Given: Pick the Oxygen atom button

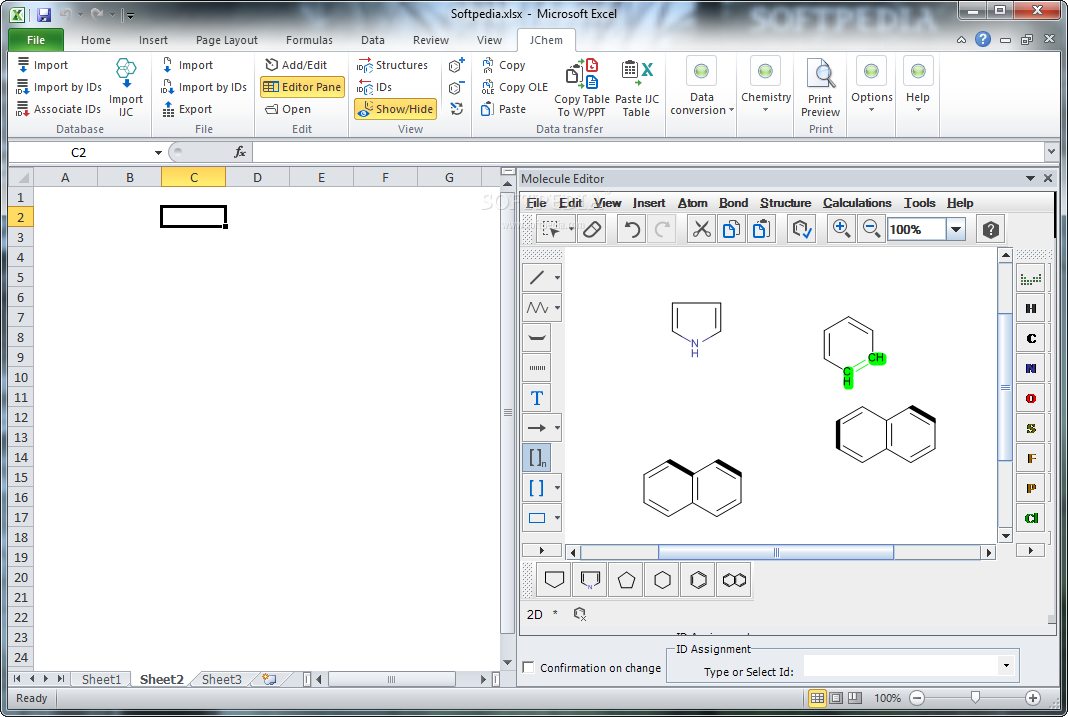Looking at the screenshot, I should [x=1031, y=398].
